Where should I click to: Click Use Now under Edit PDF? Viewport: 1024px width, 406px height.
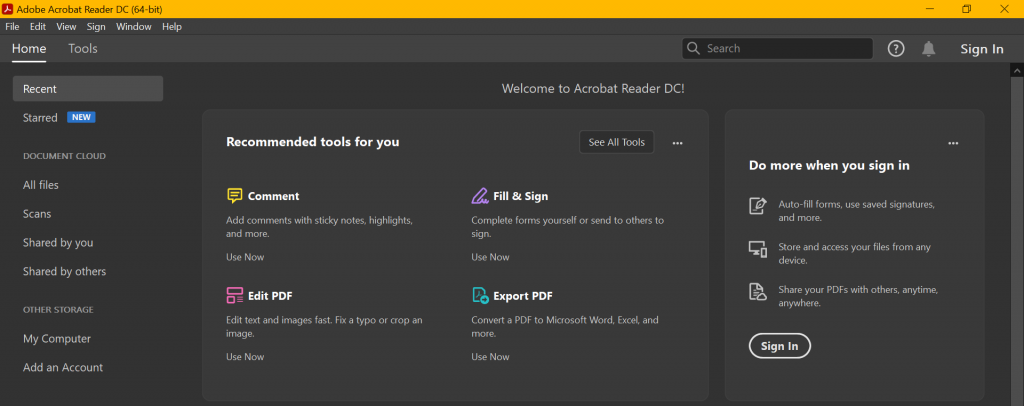[245, 357]
